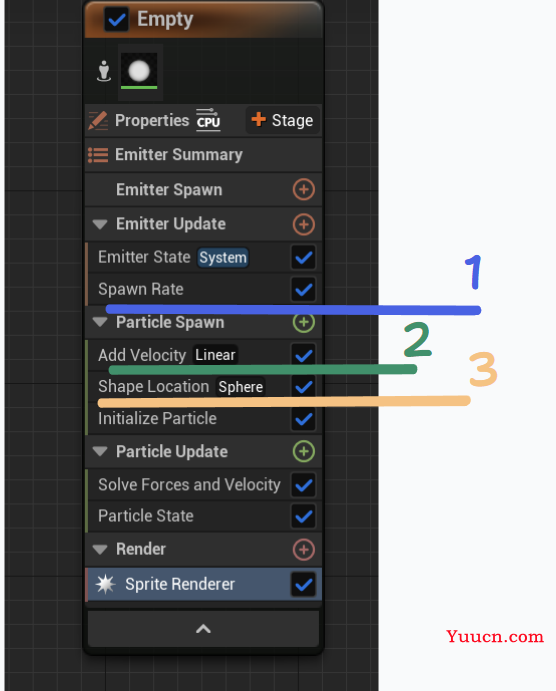Add a renderer via Render plus icon
This screenshot has height=691, width=556.
coord(304,550)
